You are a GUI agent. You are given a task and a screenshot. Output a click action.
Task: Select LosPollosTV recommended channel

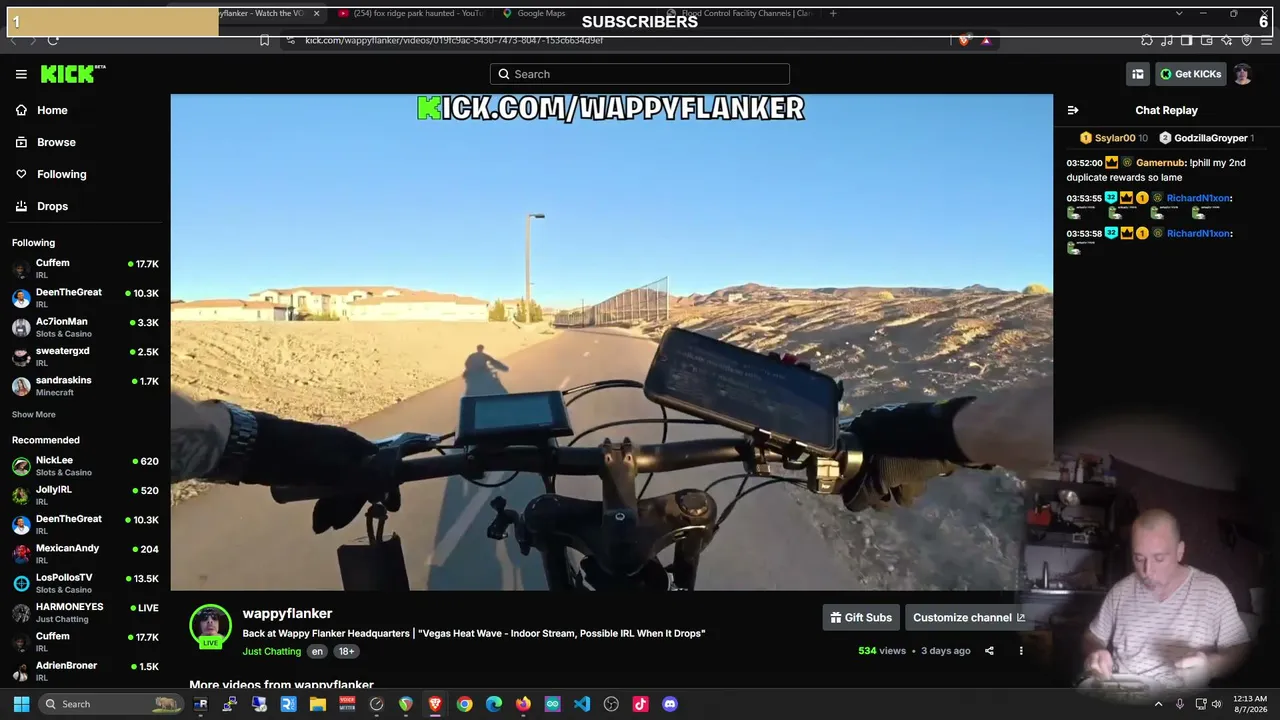(85, 582)
